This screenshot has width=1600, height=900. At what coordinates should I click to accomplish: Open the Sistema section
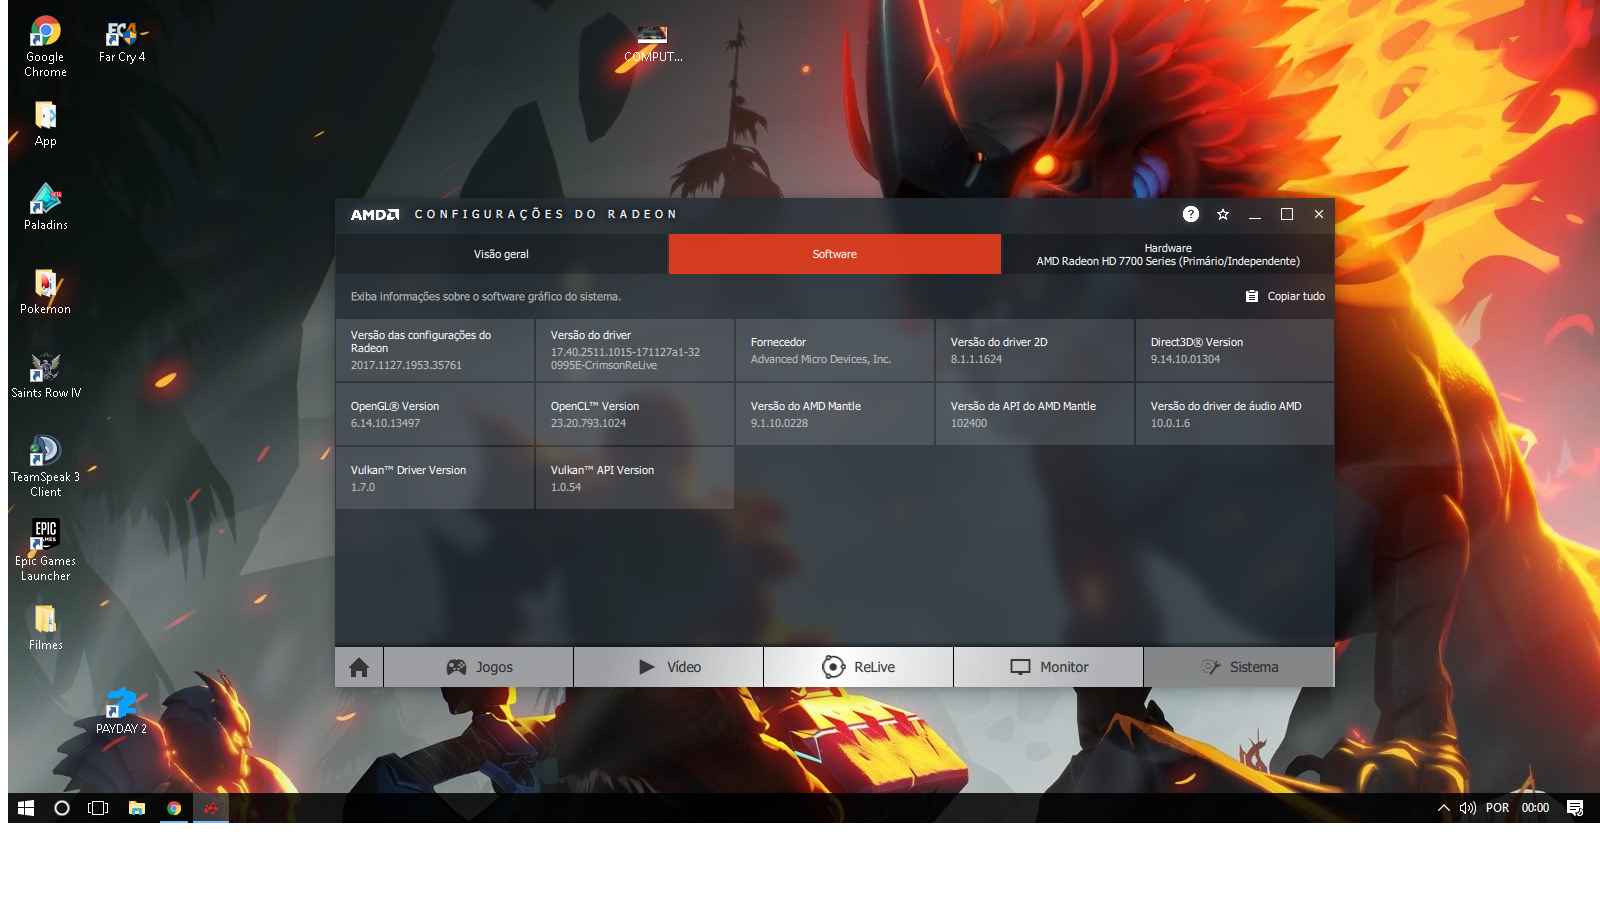[1239, 667]
